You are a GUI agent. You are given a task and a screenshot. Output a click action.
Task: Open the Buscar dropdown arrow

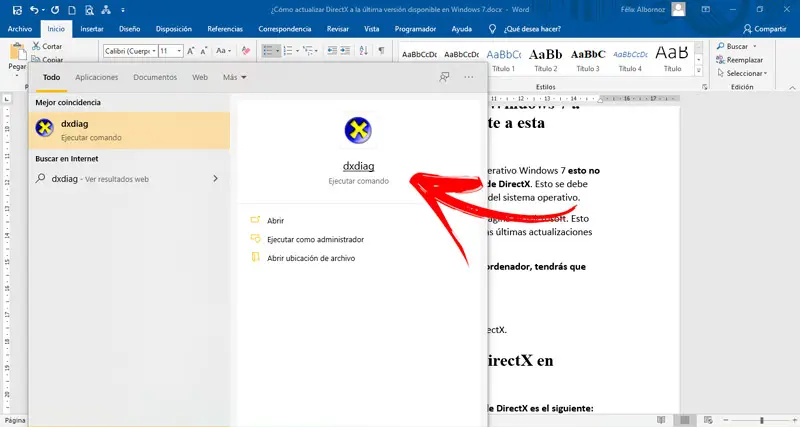pyautogui.click(x=755, y=46)
